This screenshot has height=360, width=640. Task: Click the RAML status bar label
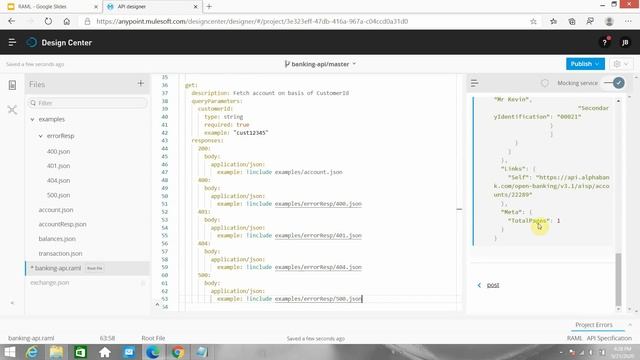574,338
